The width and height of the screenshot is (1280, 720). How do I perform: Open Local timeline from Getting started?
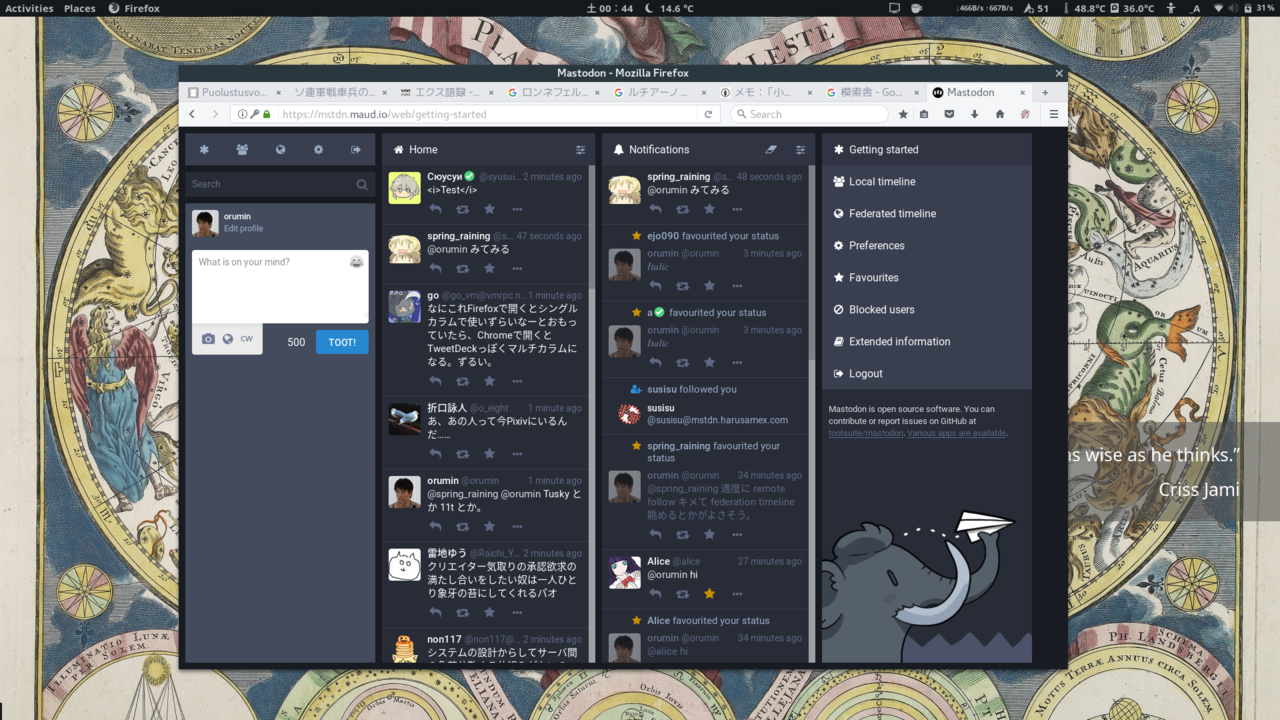[x=927, y=182]
